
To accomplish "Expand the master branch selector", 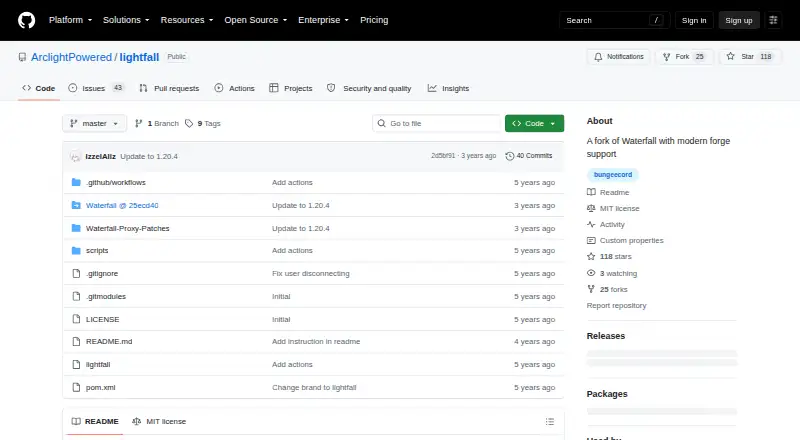I will click(x=94, y=124).
